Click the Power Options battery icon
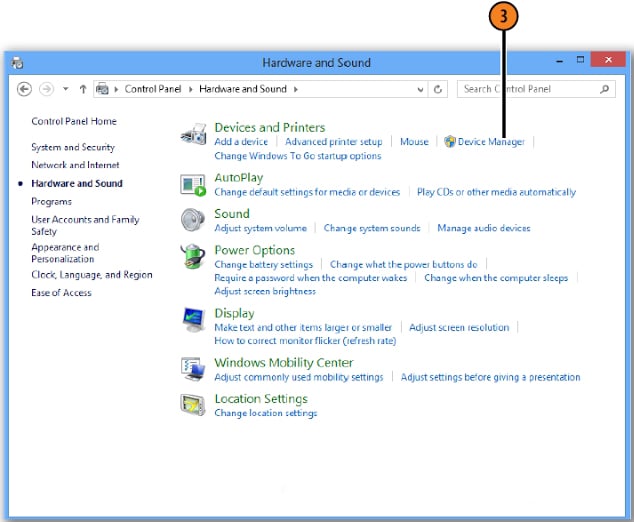The width and height of the screenshot is (634, 522). click(x=193, y=256)
